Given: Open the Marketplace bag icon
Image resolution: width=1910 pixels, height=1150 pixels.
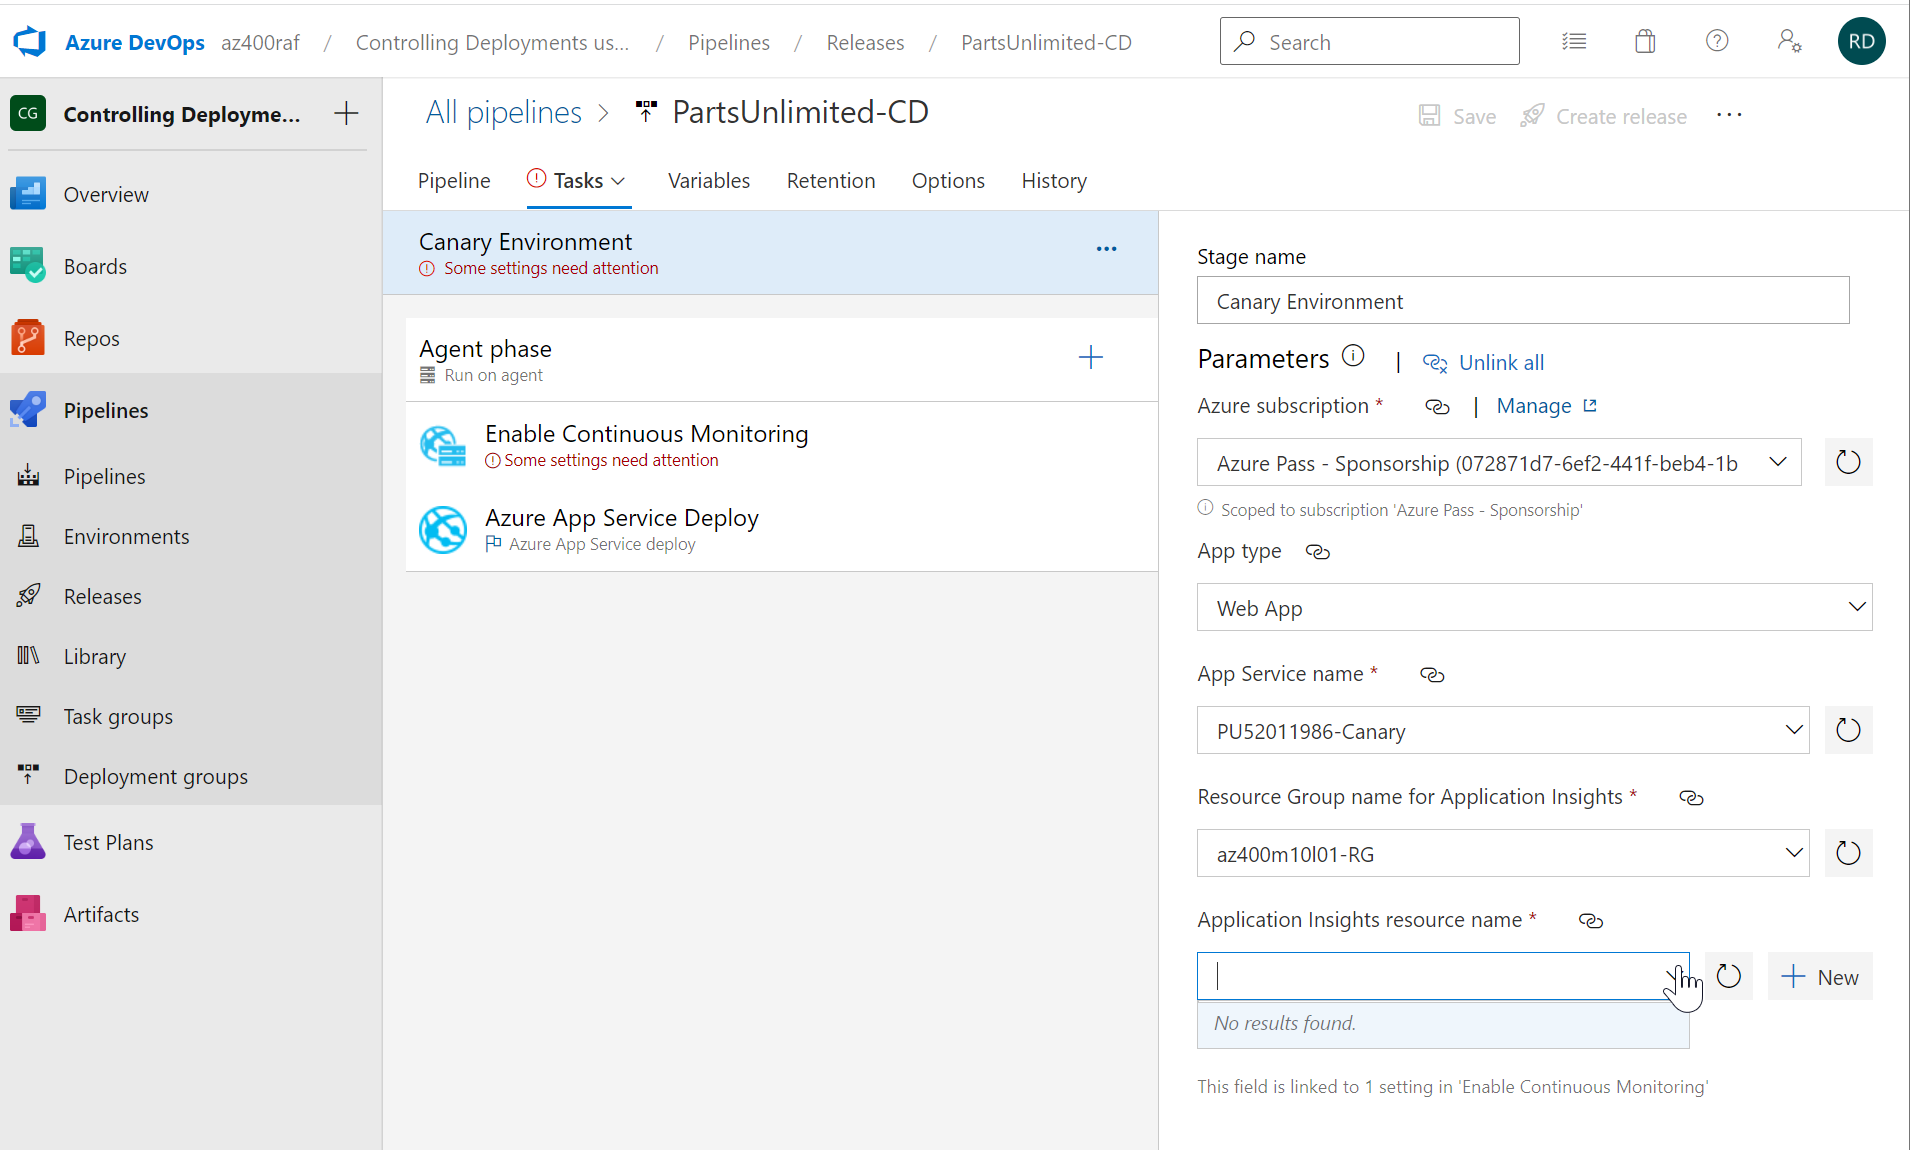Looking at the screenshot, I should point(1643,41).
